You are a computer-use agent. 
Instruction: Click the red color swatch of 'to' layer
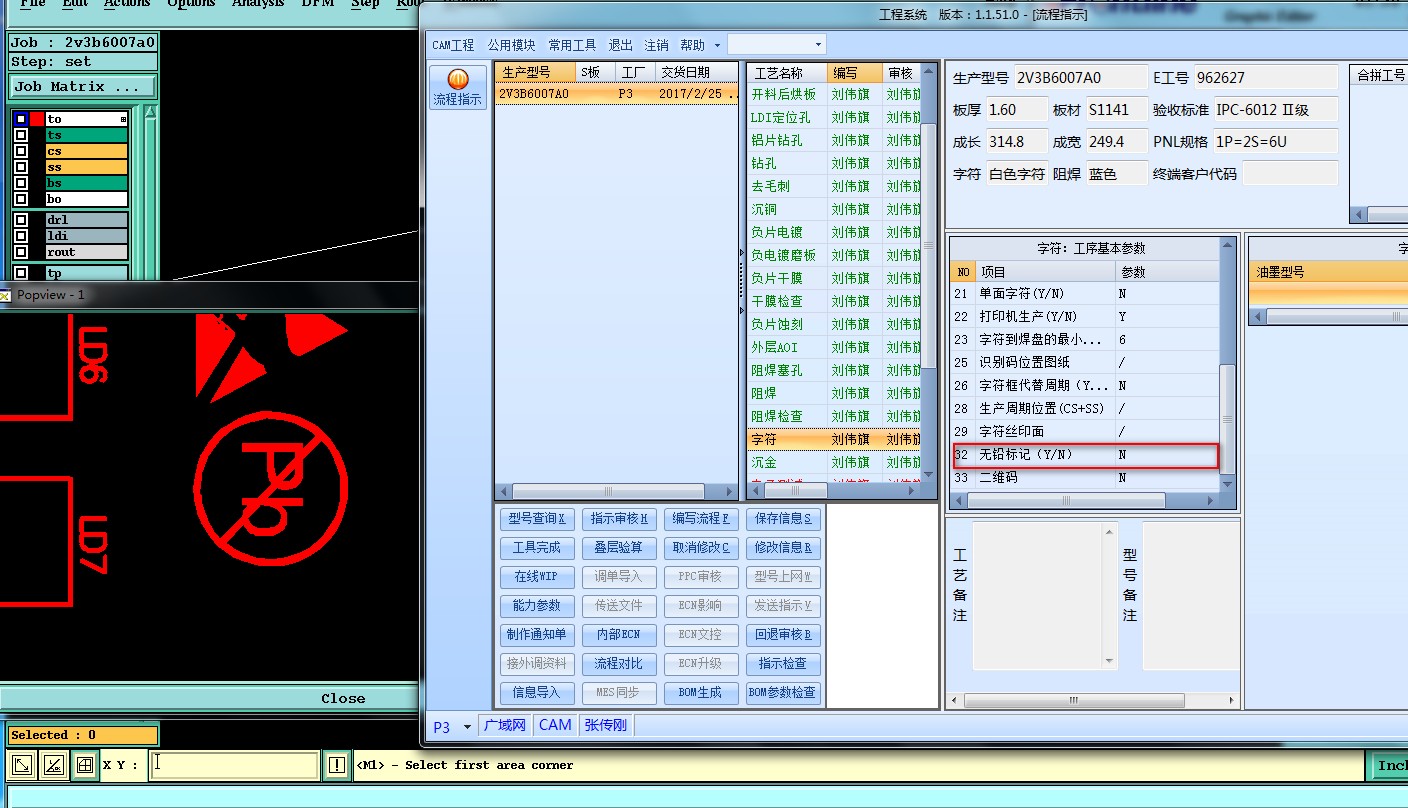coord(36,119)
